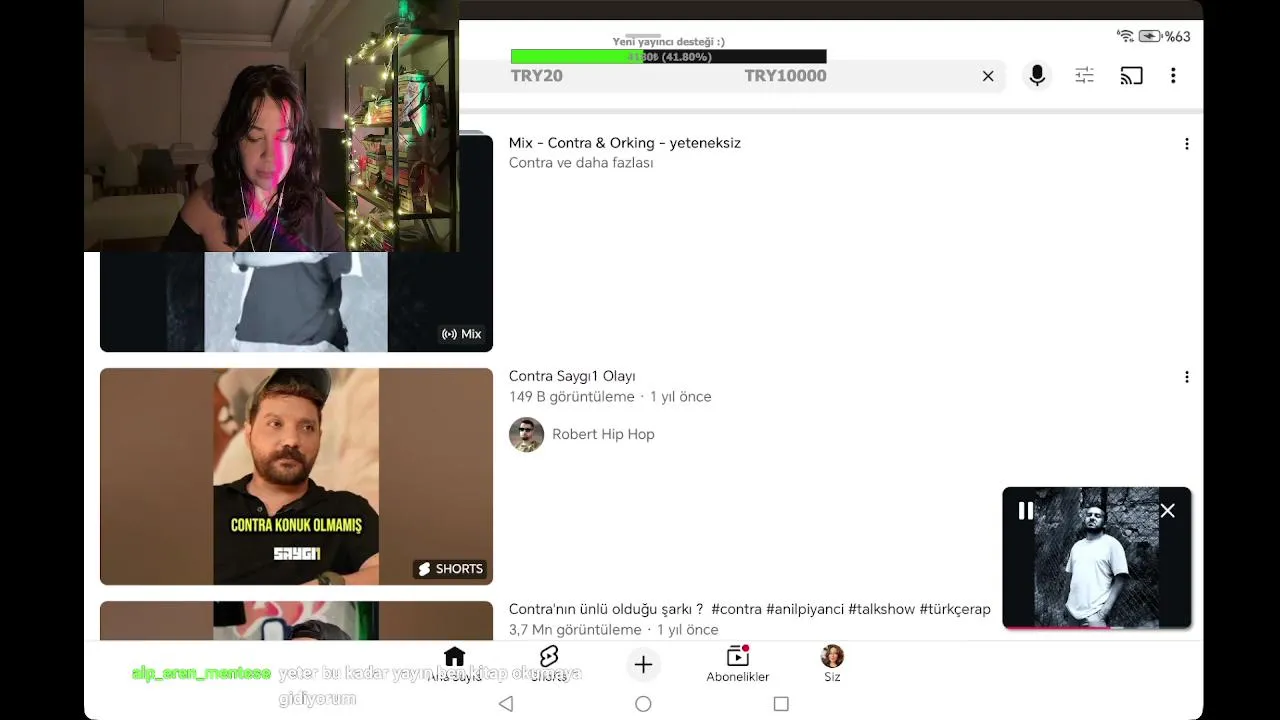Image resolution: width=1280 pixels, height=720 pixels.
Task: Open title Mix - Contra & Orking - yeteneksiz
Action: click(x=625, y=143)
